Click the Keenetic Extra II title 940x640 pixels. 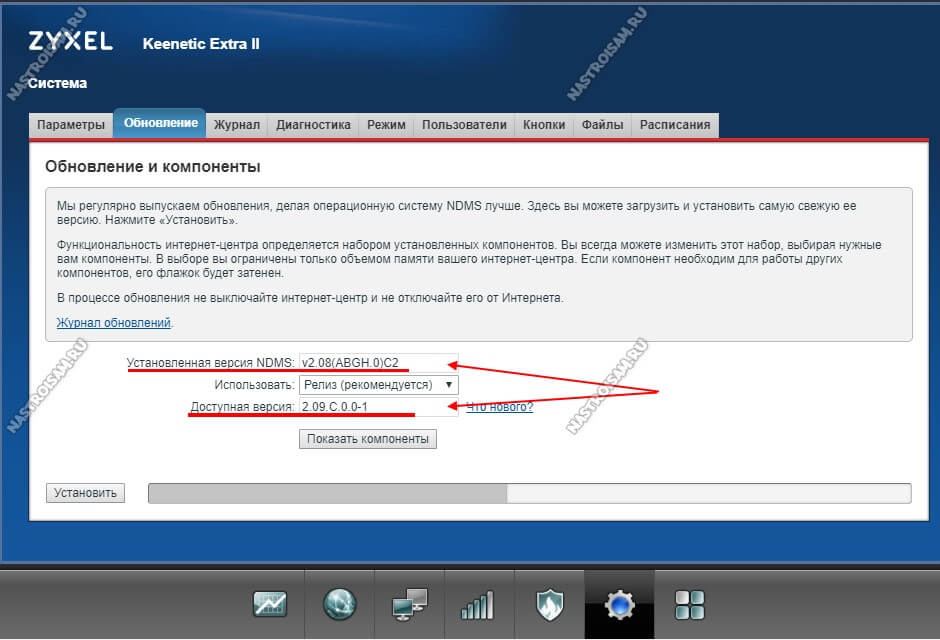coord(201,44)
